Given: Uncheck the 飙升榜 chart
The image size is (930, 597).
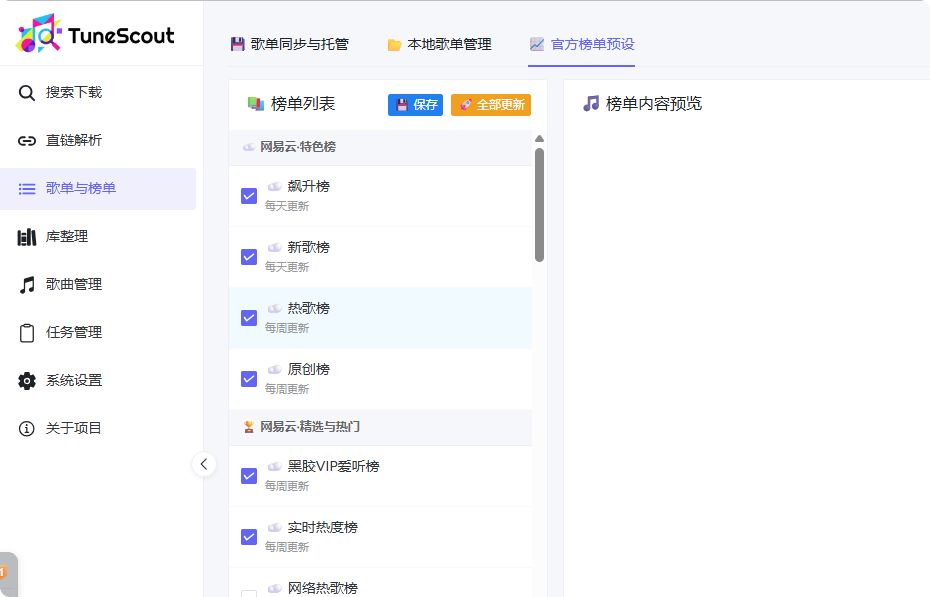Looking at the screenshot, I should click(x=249, y=196).
